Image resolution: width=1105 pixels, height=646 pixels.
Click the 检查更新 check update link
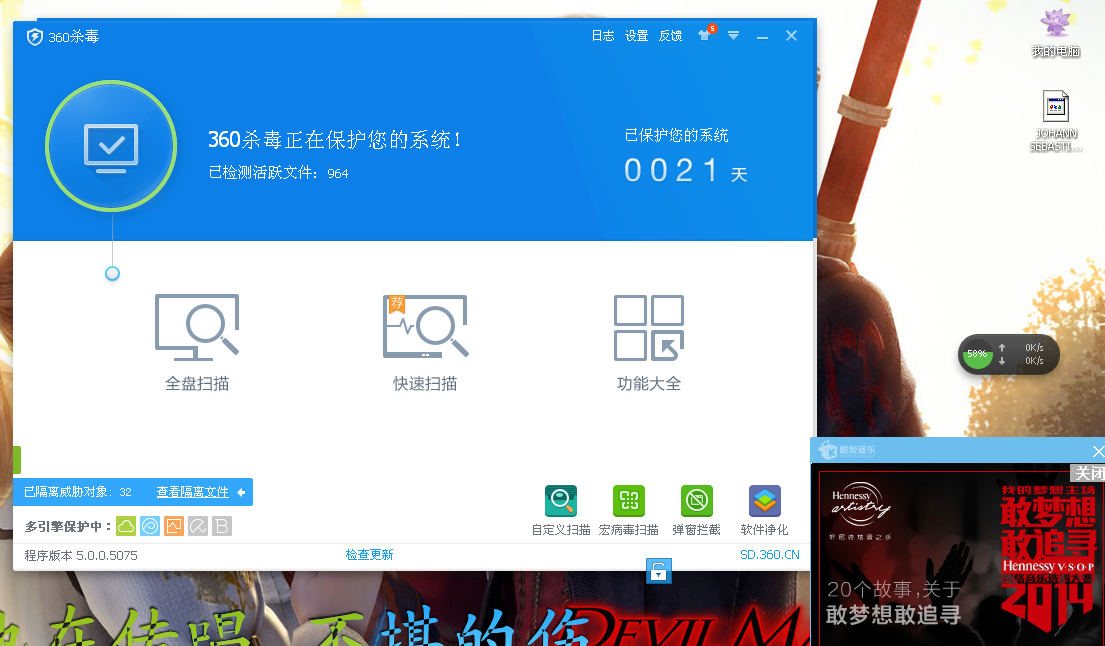coord(369,555)
